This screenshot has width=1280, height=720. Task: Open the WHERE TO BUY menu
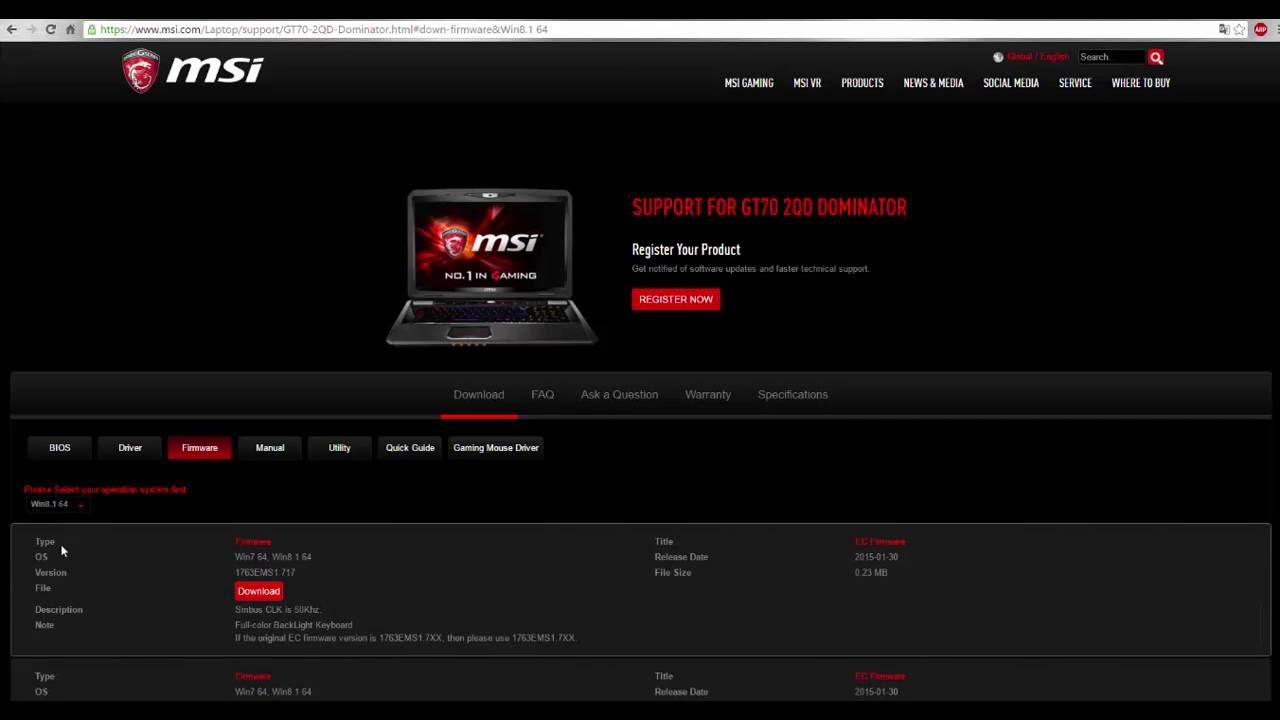pyautogui.click(x=1141, y=83)
